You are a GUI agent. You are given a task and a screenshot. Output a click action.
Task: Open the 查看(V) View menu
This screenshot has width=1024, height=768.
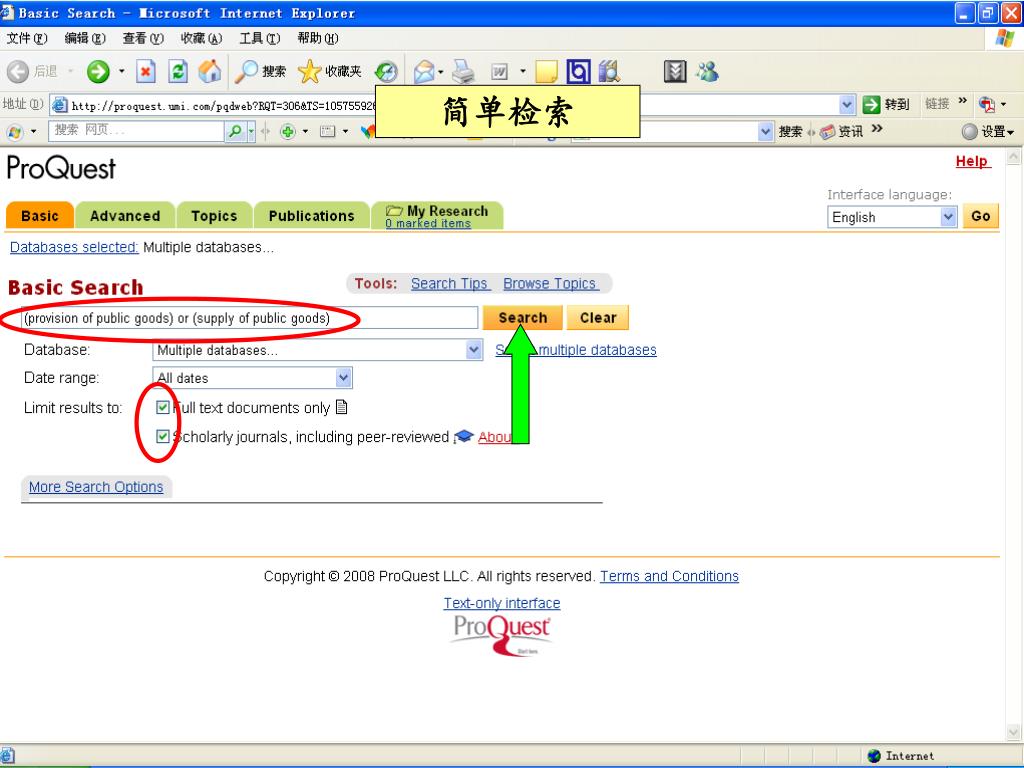coord(143,38)
